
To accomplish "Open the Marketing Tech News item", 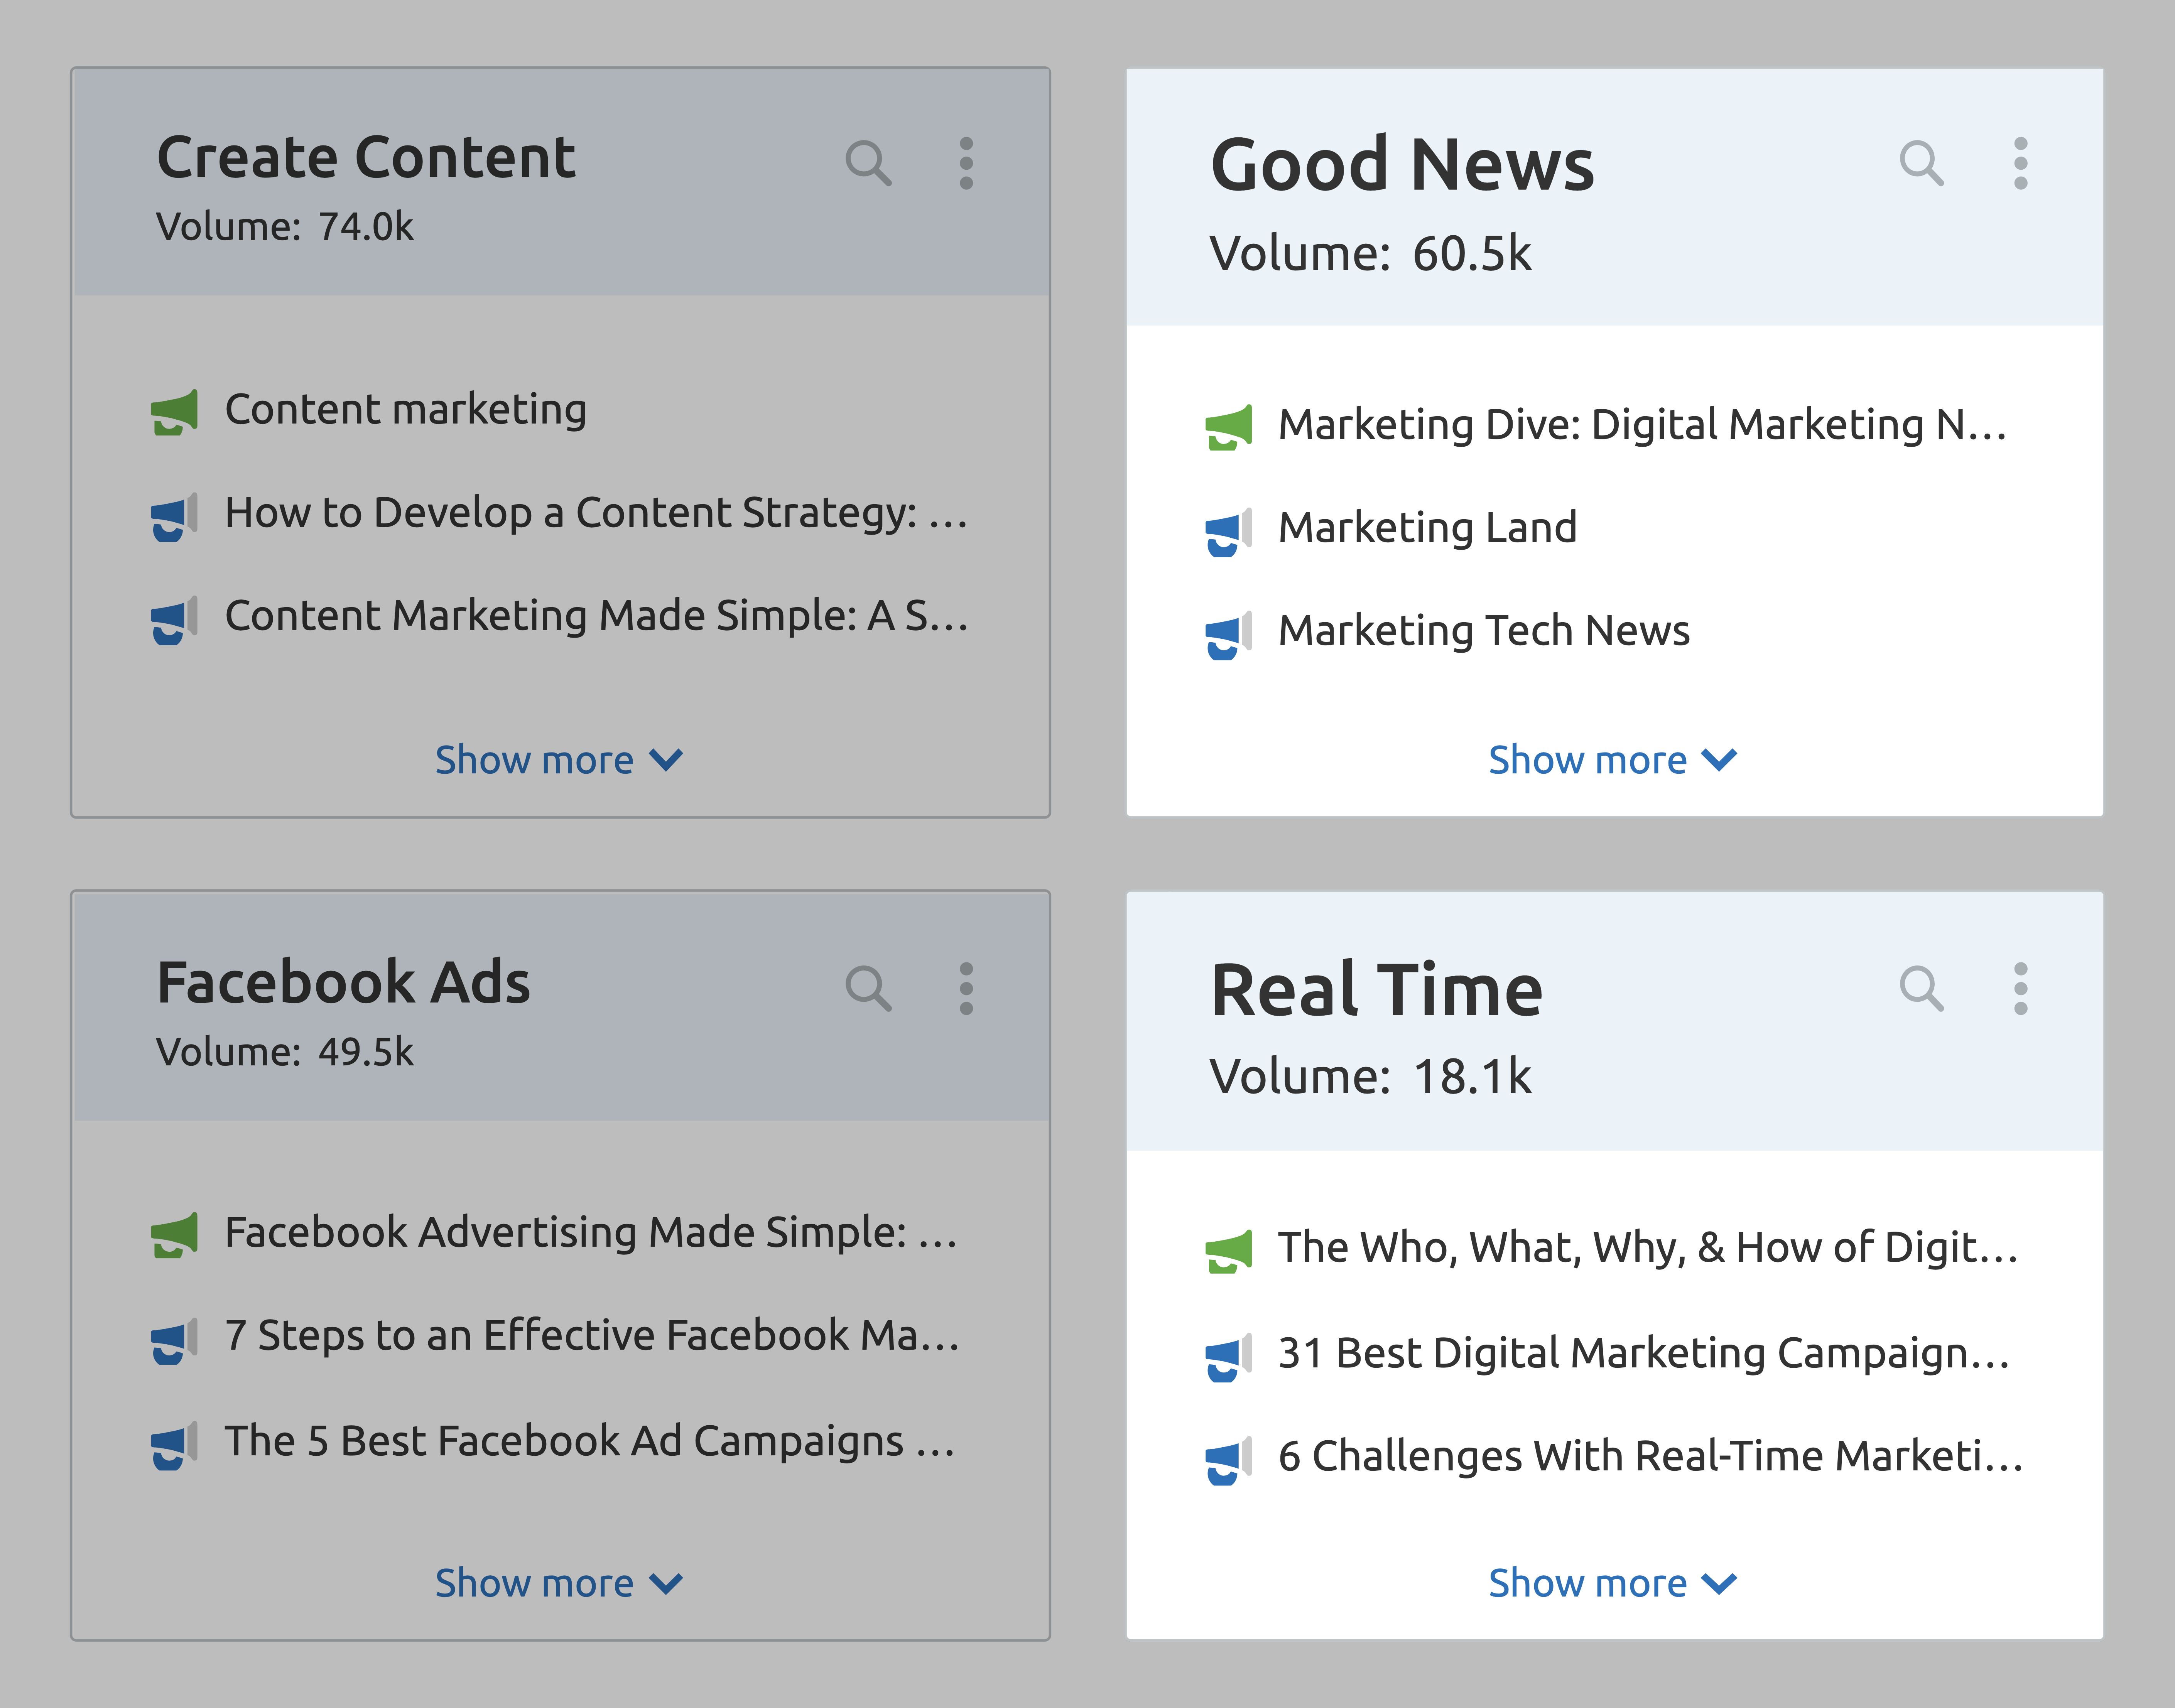I will coord(1484,631).
